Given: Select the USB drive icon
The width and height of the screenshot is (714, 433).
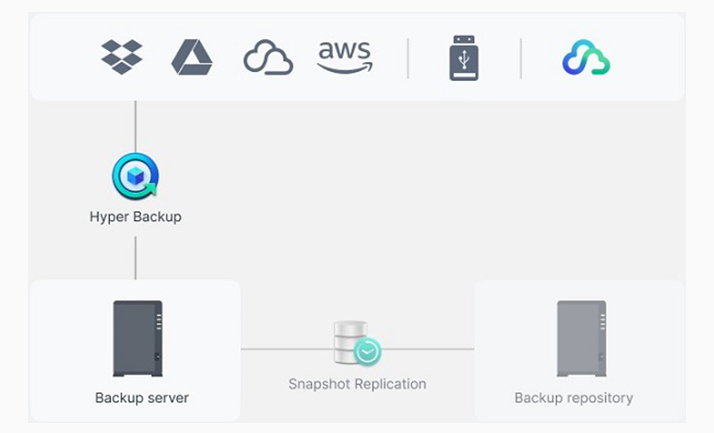Looking at the screenshot, I should pyautogui.click(x=463, y=58).
